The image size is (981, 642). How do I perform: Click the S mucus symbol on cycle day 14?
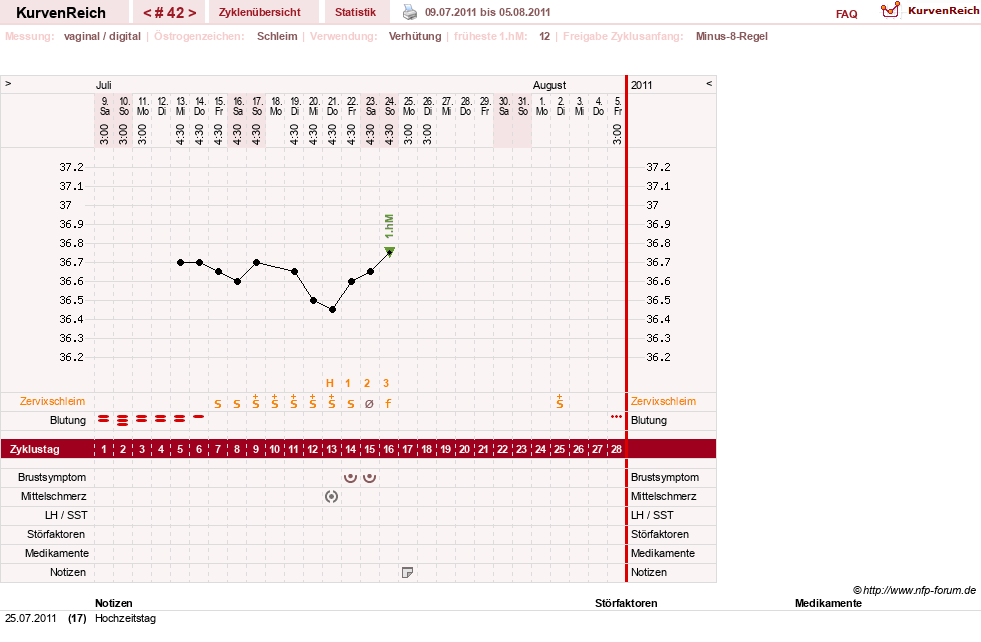click(x=350, y=404)
